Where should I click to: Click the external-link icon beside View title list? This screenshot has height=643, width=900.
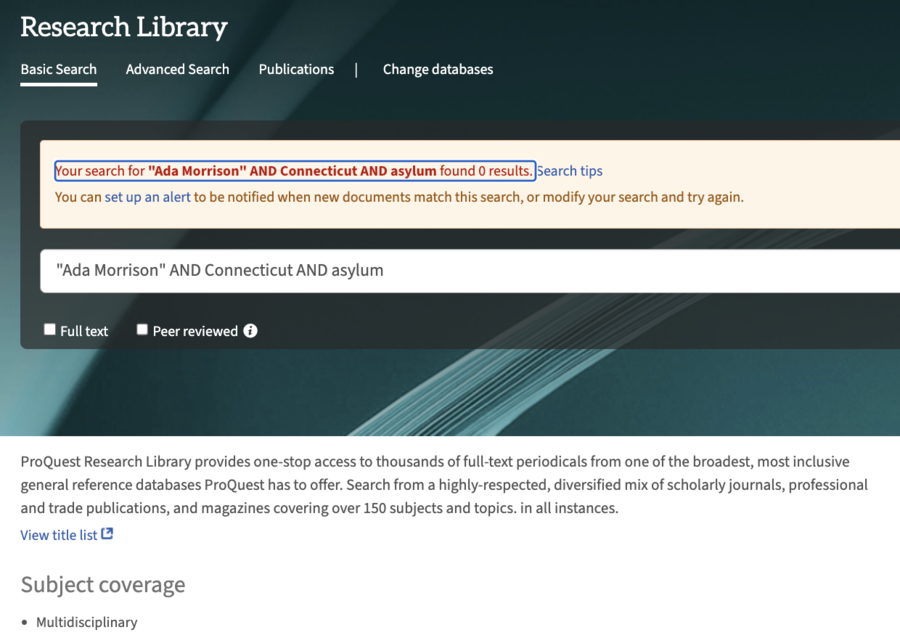(x=110, y=535)
